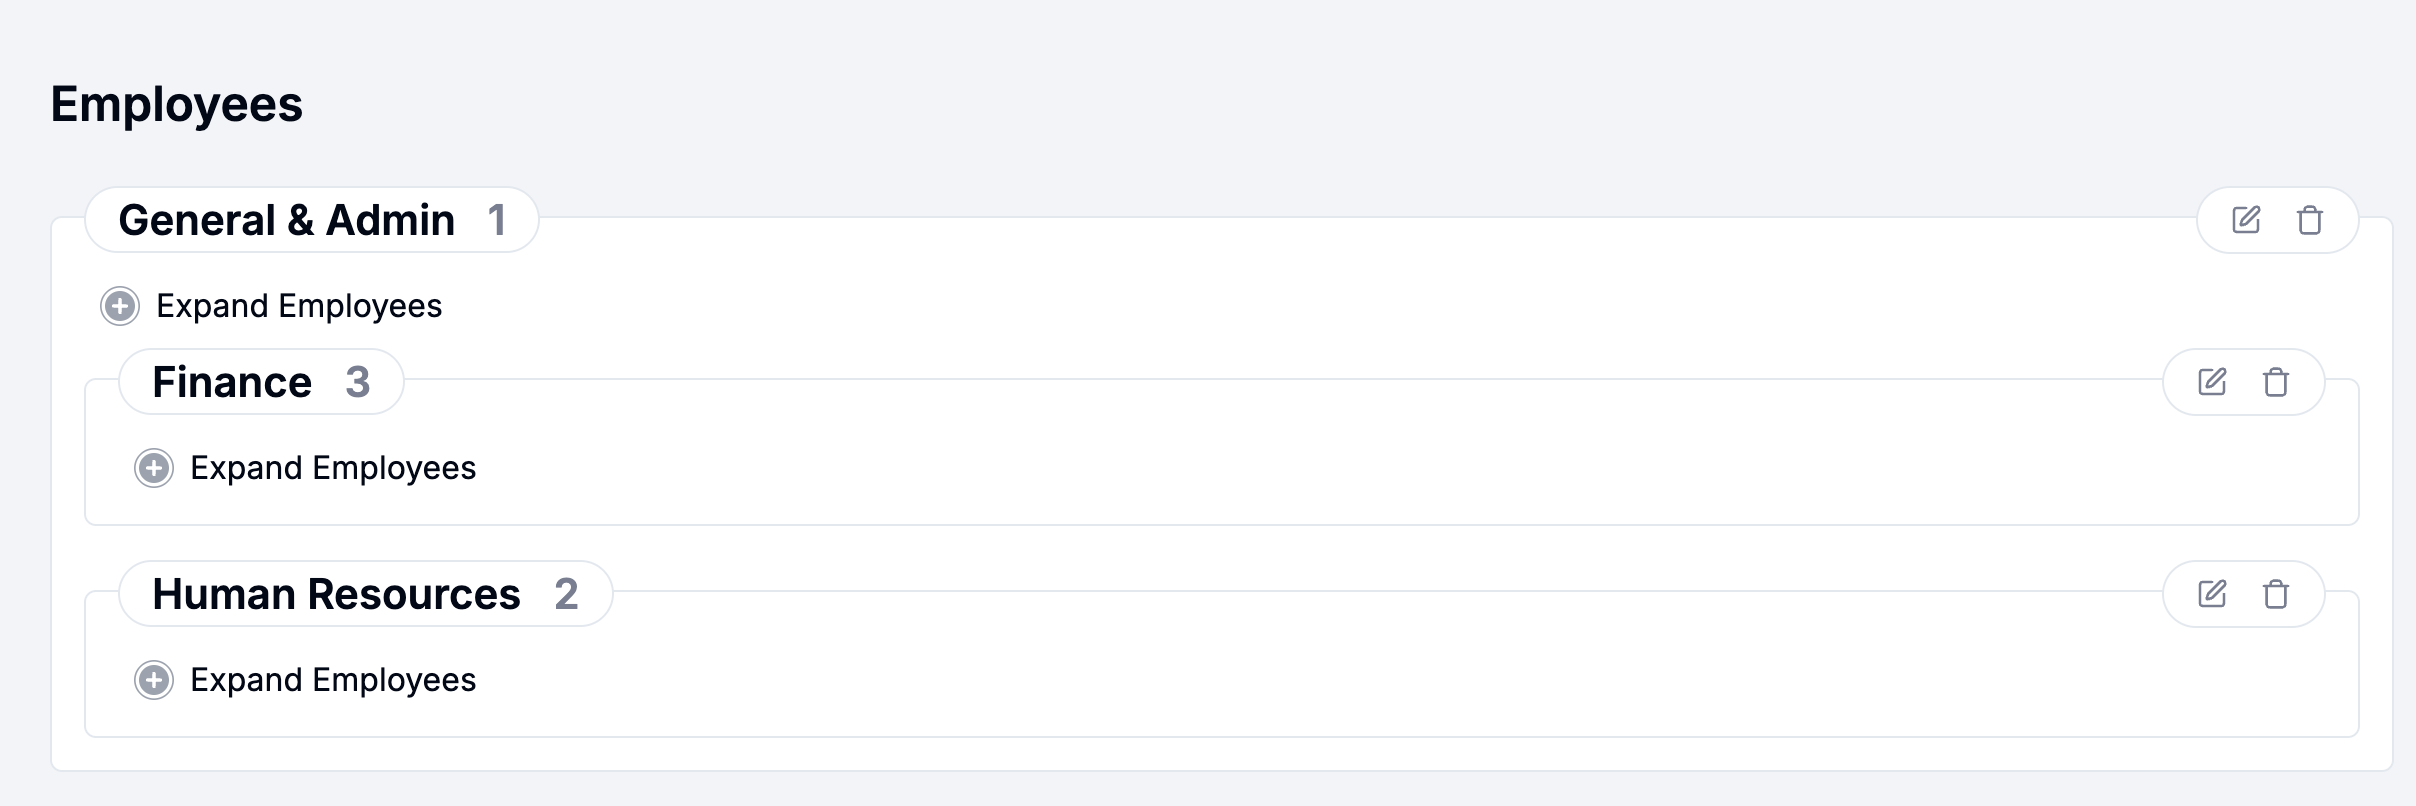
Task: Edit the Human Resources department
Action: [x=2212, y=594]
